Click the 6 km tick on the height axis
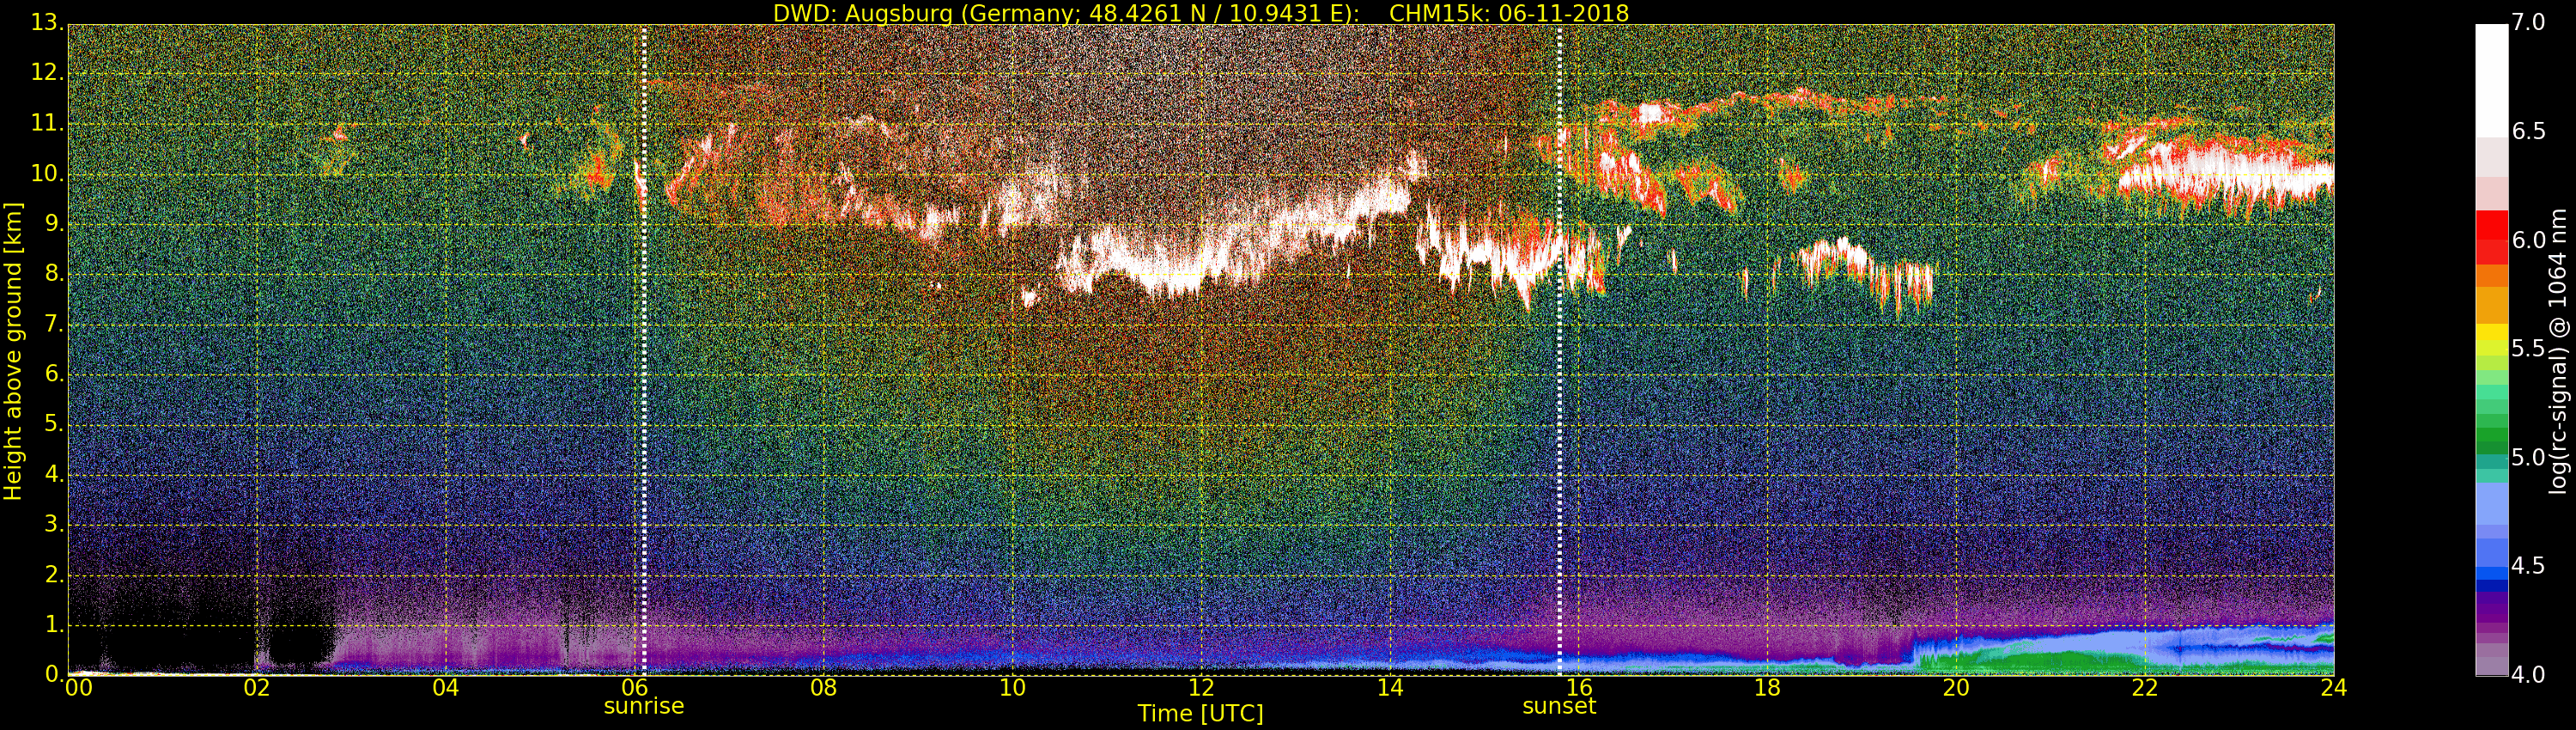The height and width of the screenshot is (730, 2576). [x=53, y=374]
